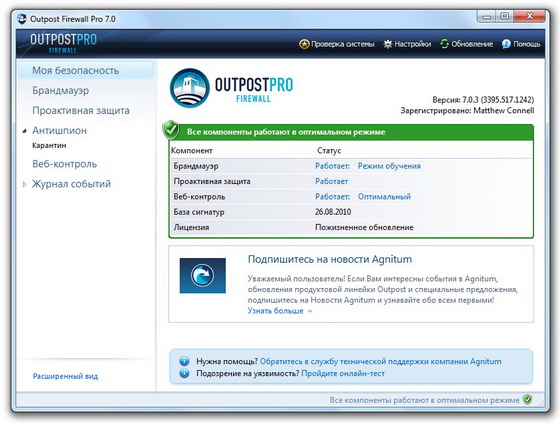
Task: Expand the 'Журнал событий' tree arrow
Action: click(24, 184)
